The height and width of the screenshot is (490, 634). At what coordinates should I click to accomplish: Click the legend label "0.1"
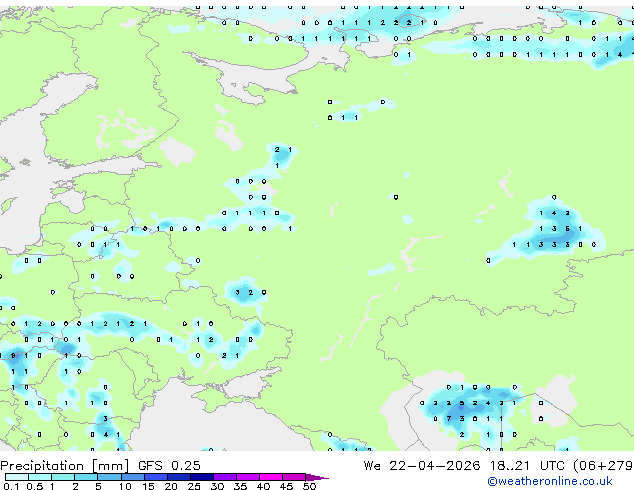point(11,486)
